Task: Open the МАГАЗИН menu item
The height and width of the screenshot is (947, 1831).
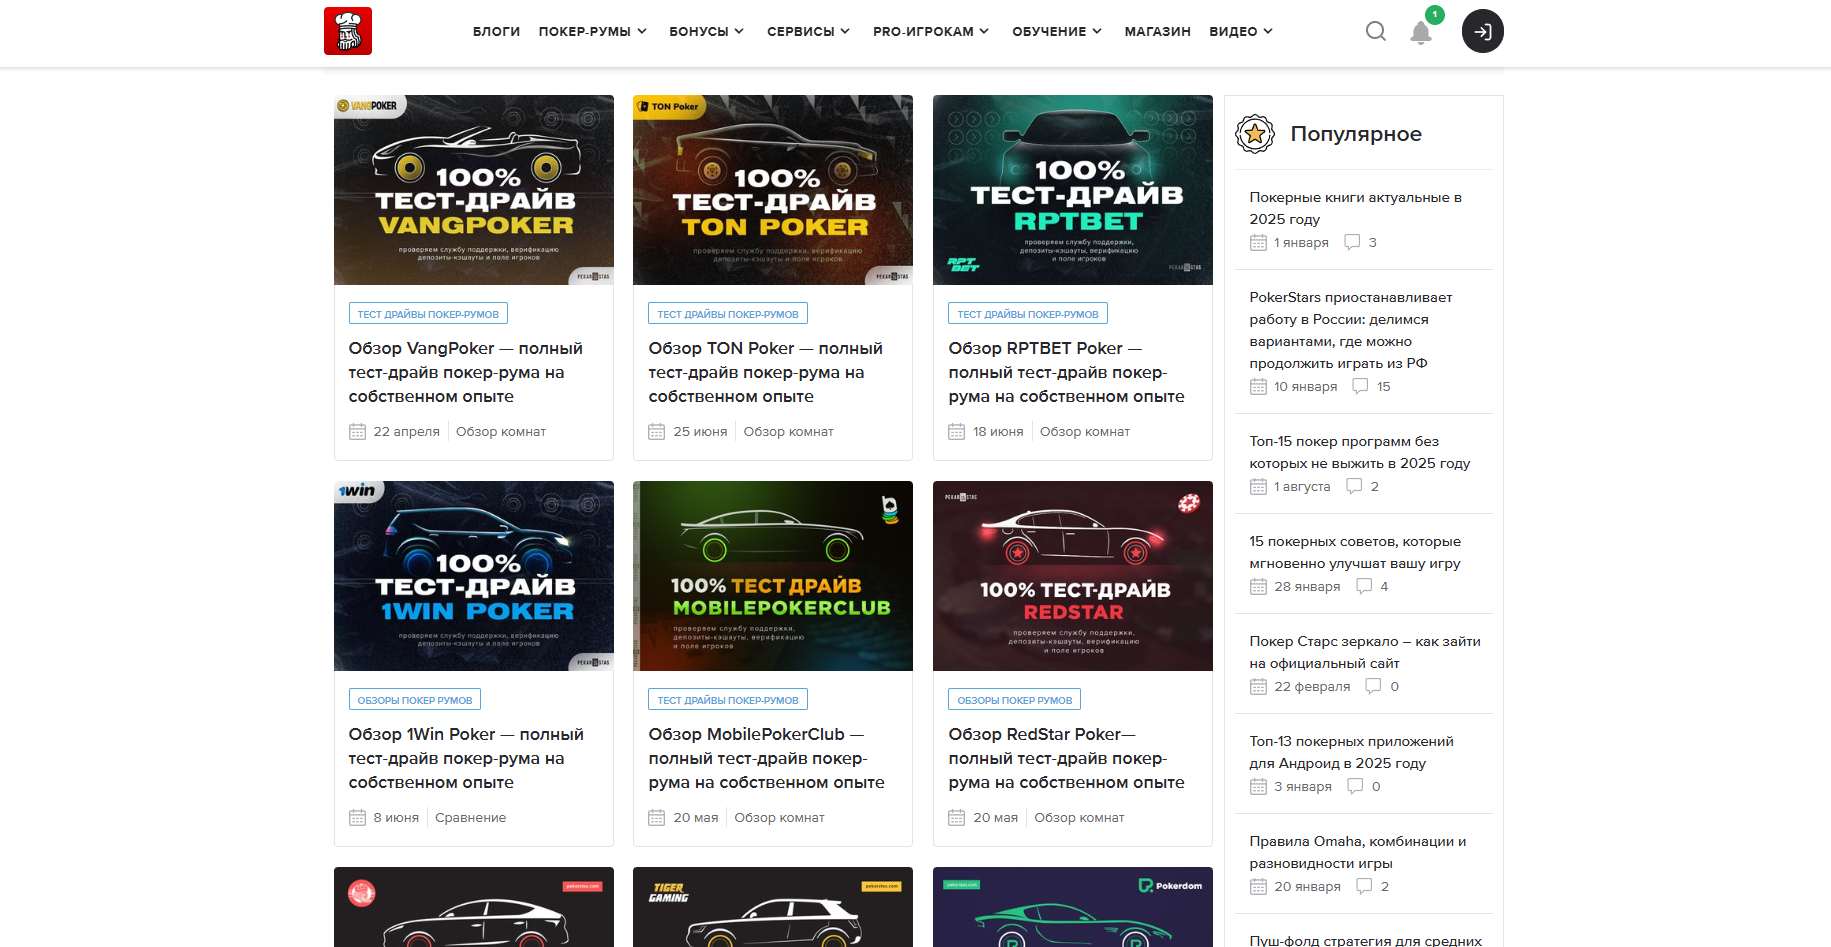Action: point(1157,31)
